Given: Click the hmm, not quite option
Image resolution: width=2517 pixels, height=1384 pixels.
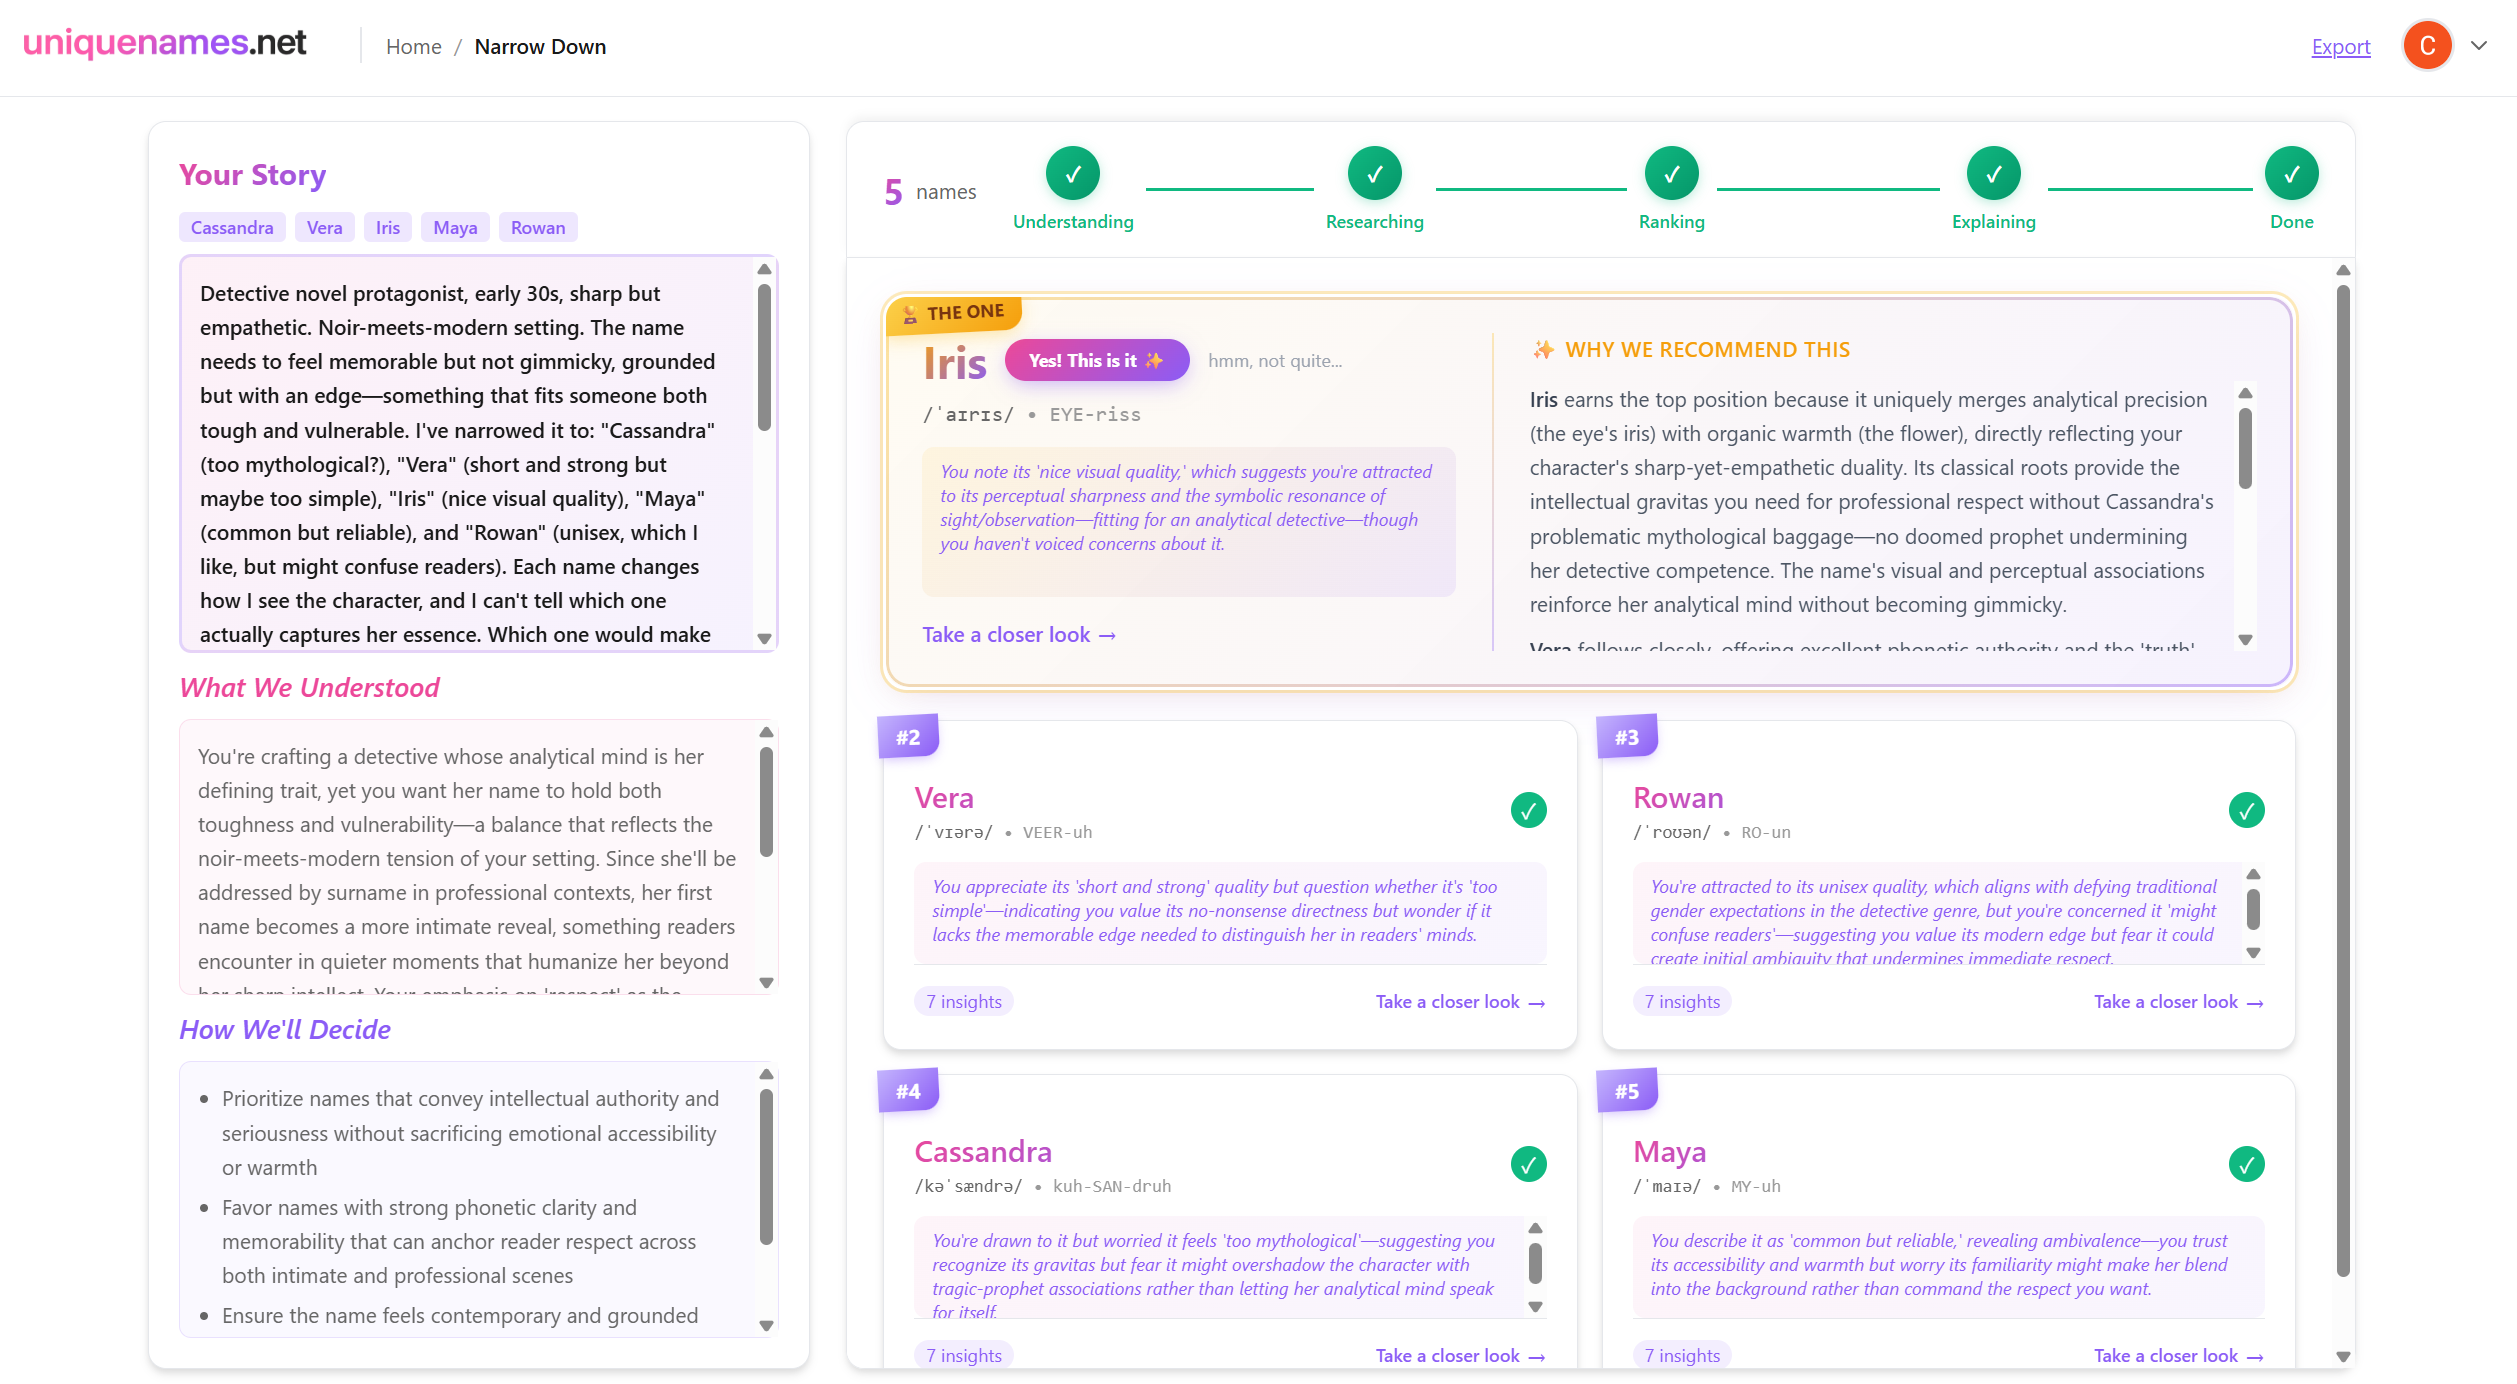Looking at the screenshot, I should [x=1274, y=361].
